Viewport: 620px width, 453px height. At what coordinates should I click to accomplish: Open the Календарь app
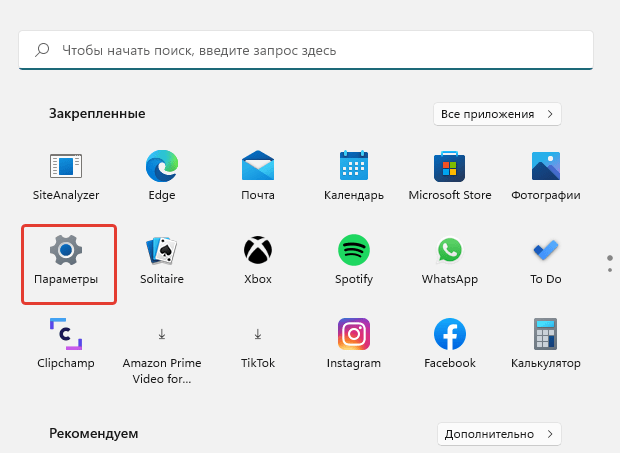tap(354, 176)
